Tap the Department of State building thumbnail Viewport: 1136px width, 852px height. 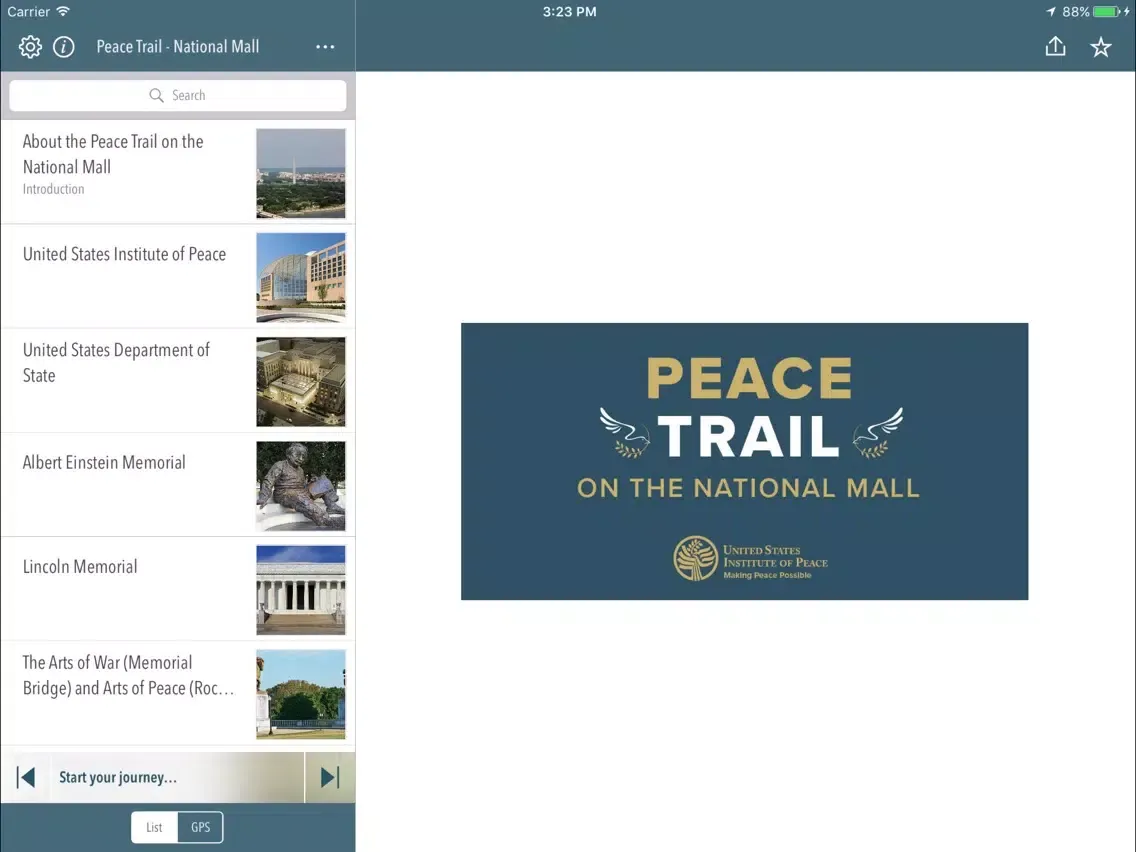(301, 382)
